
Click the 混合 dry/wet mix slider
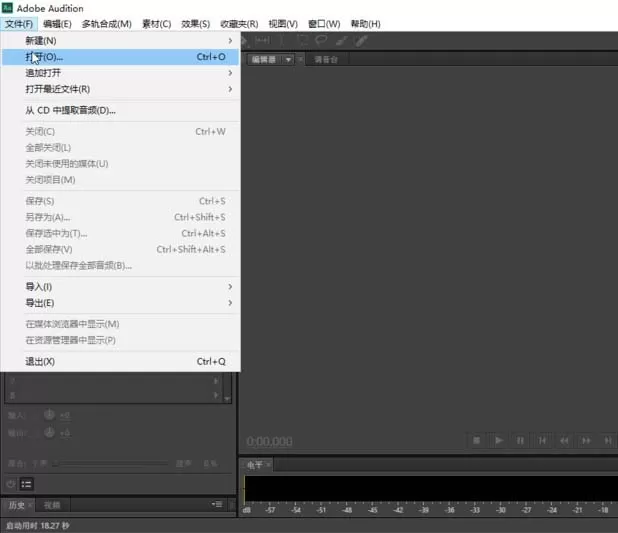click(x=110, y=463)
